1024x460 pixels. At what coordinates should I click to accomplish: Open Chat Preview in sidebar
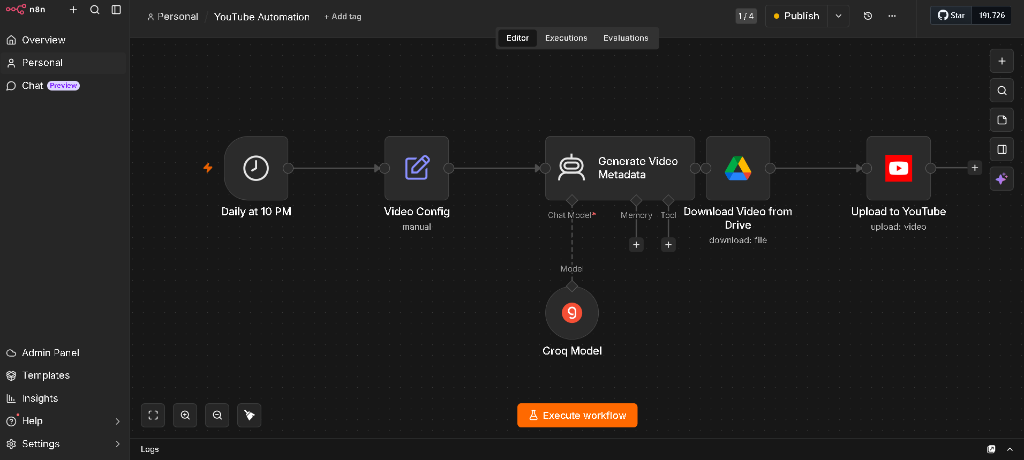coord(63,86)
